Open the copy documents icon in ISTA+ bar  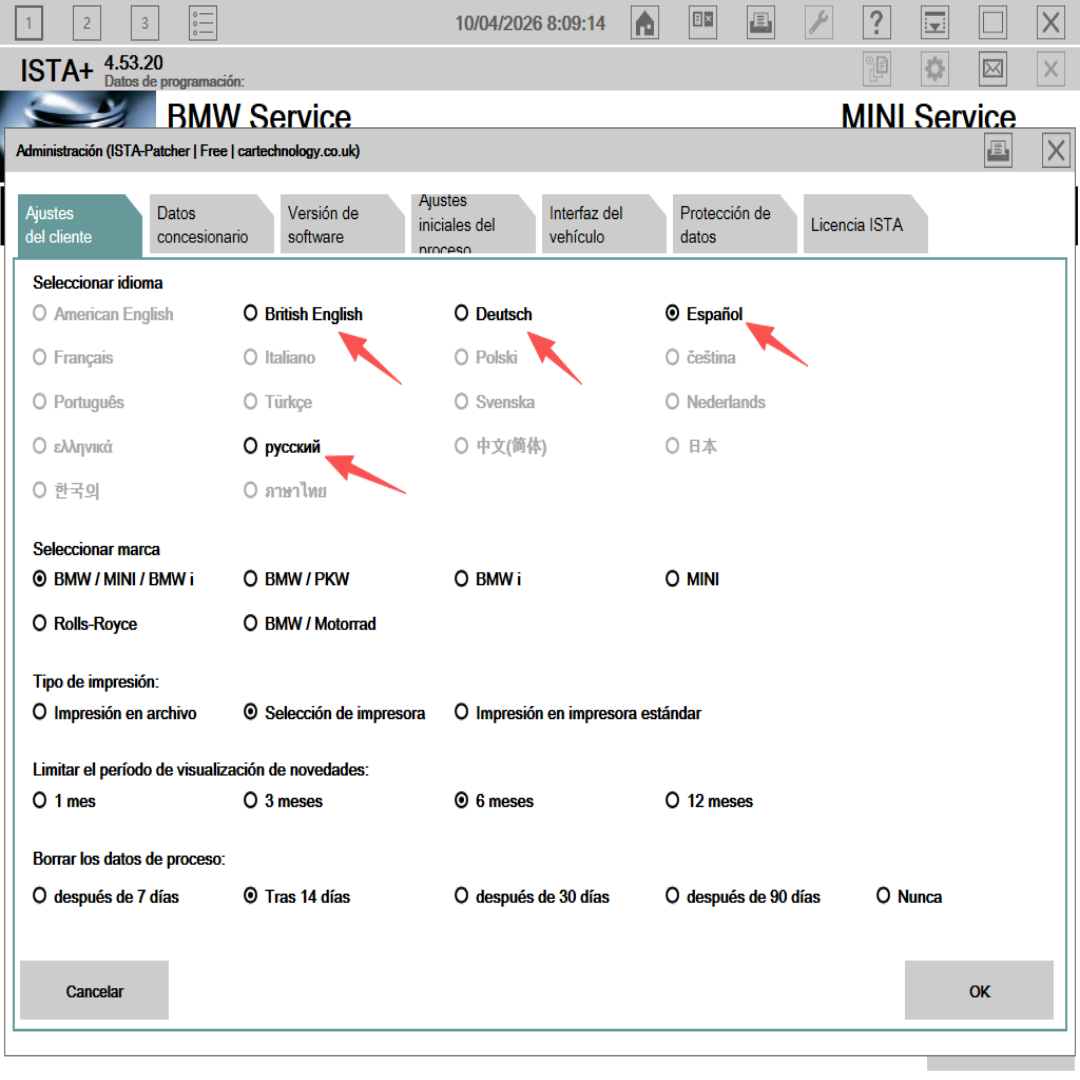click(x=877, y=69)
